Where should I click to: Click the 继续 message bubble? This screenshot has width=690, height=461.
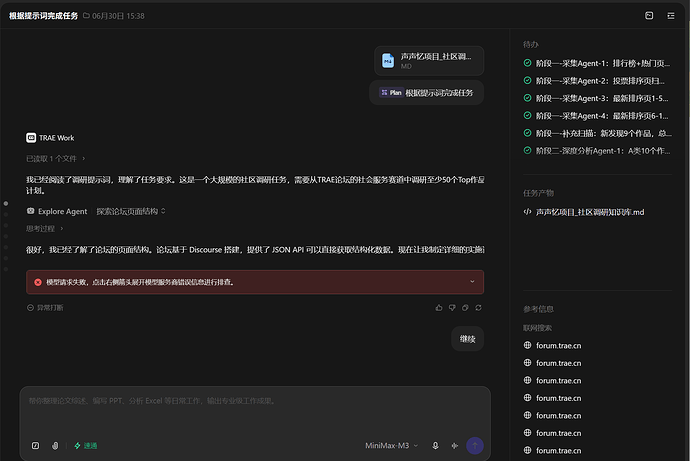[468, 339]
